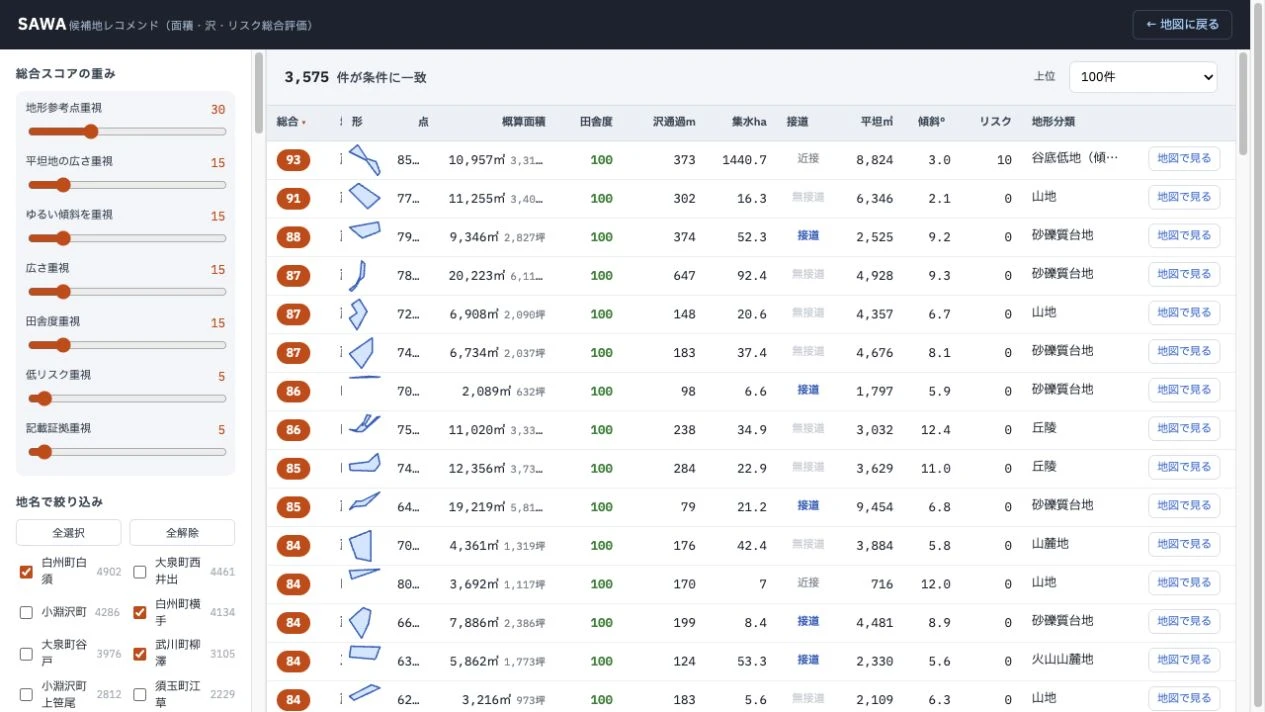Click the 沢通過m column header

tap(674, 122)
